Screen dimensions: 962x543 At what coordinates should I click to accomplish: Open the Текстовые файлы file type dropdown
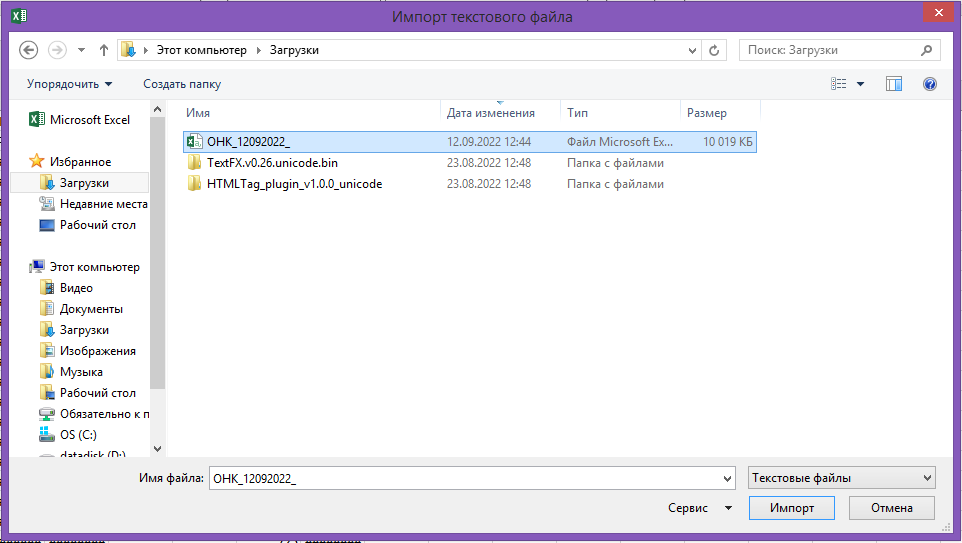point(841,478)
